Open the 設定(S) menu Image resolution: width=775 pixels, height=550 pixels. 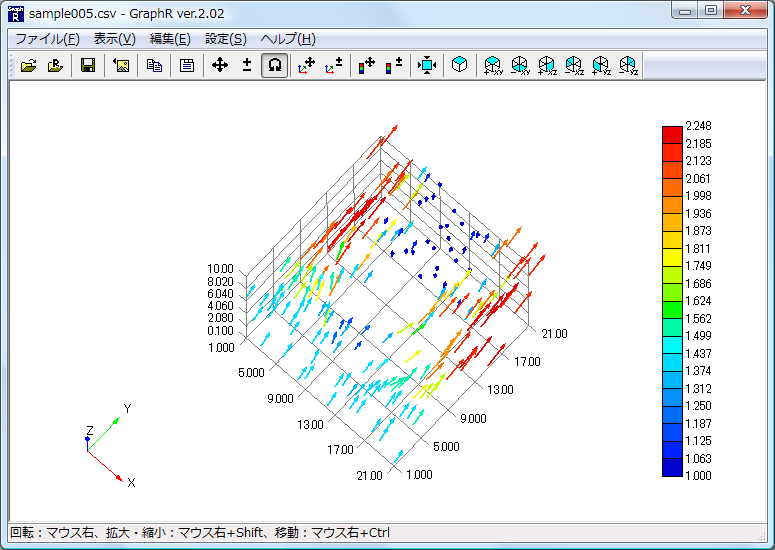click(225, 39)
